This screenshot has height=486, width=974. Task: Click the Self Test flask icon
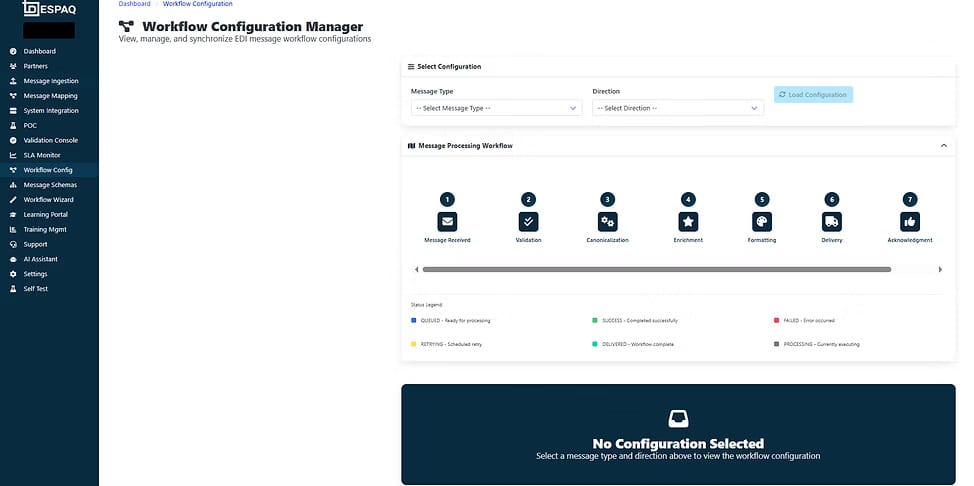[x=13, y=289]
